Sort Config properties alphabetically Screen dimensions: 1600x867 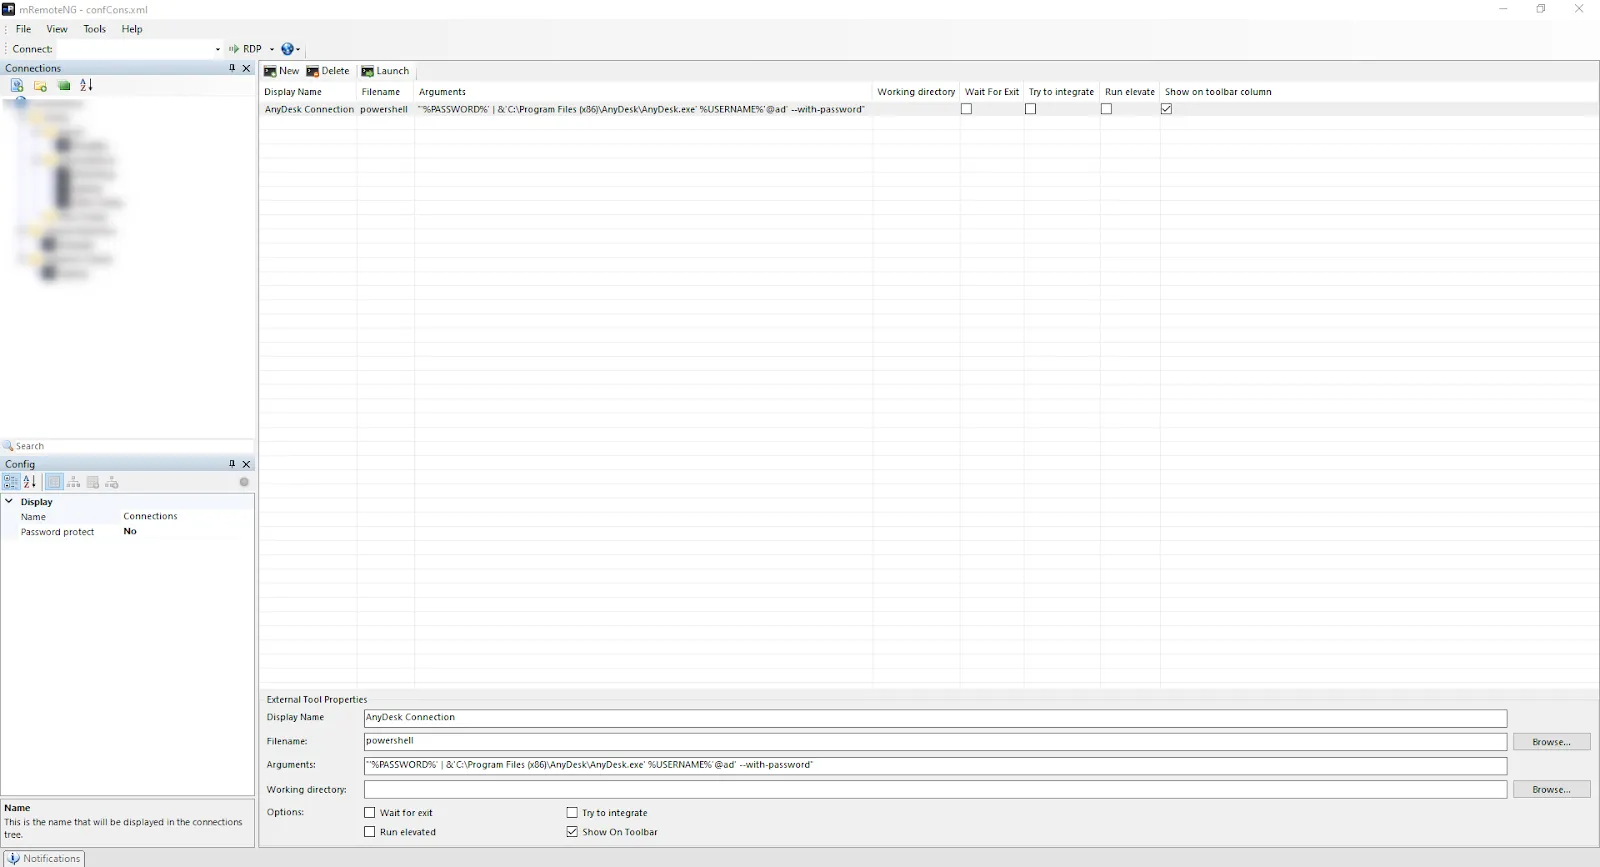[30, 482]
